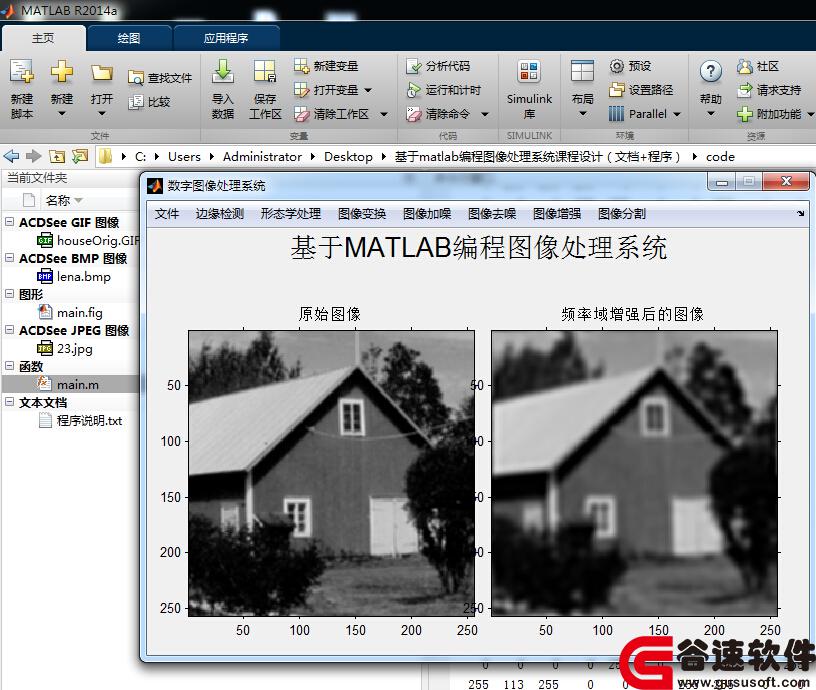Viewport: 816px width, 690px height.
Task: Open the 图像去噪 menu
Action: click(492, 213)
